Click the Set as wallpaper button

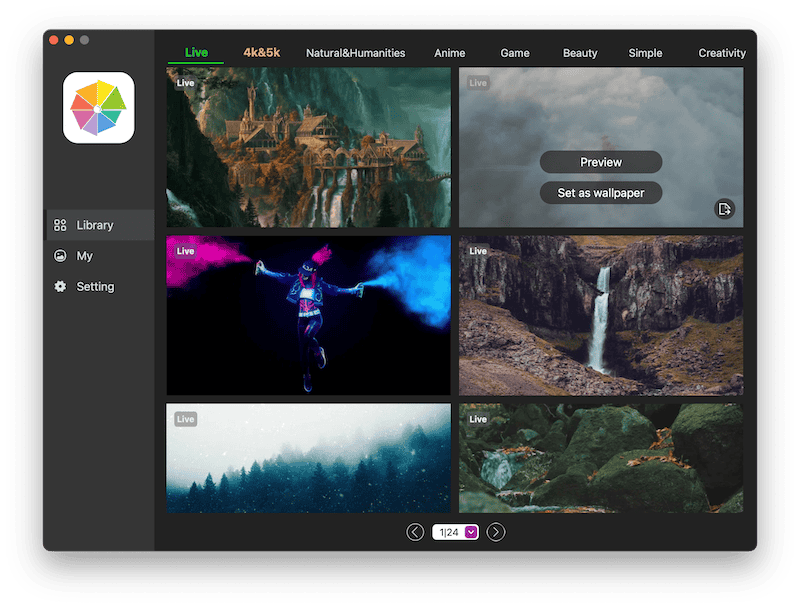click(x=601, y=192)
